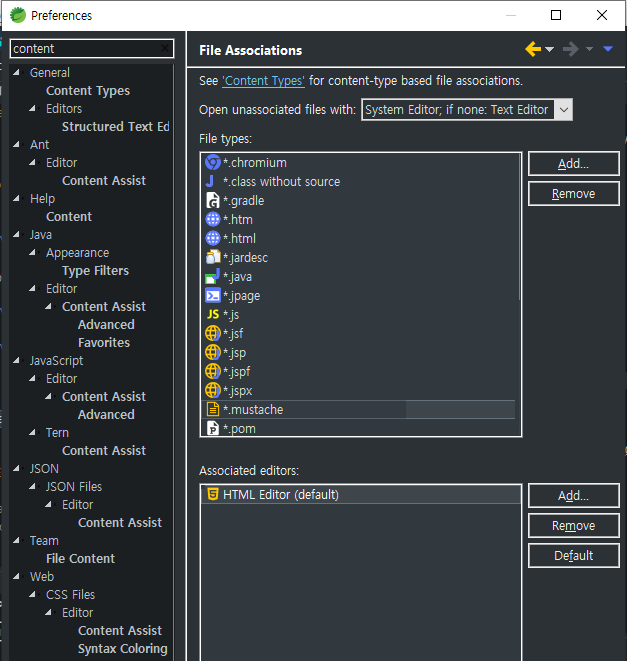Select *.mustache in File types list

[x=359, y=409]
